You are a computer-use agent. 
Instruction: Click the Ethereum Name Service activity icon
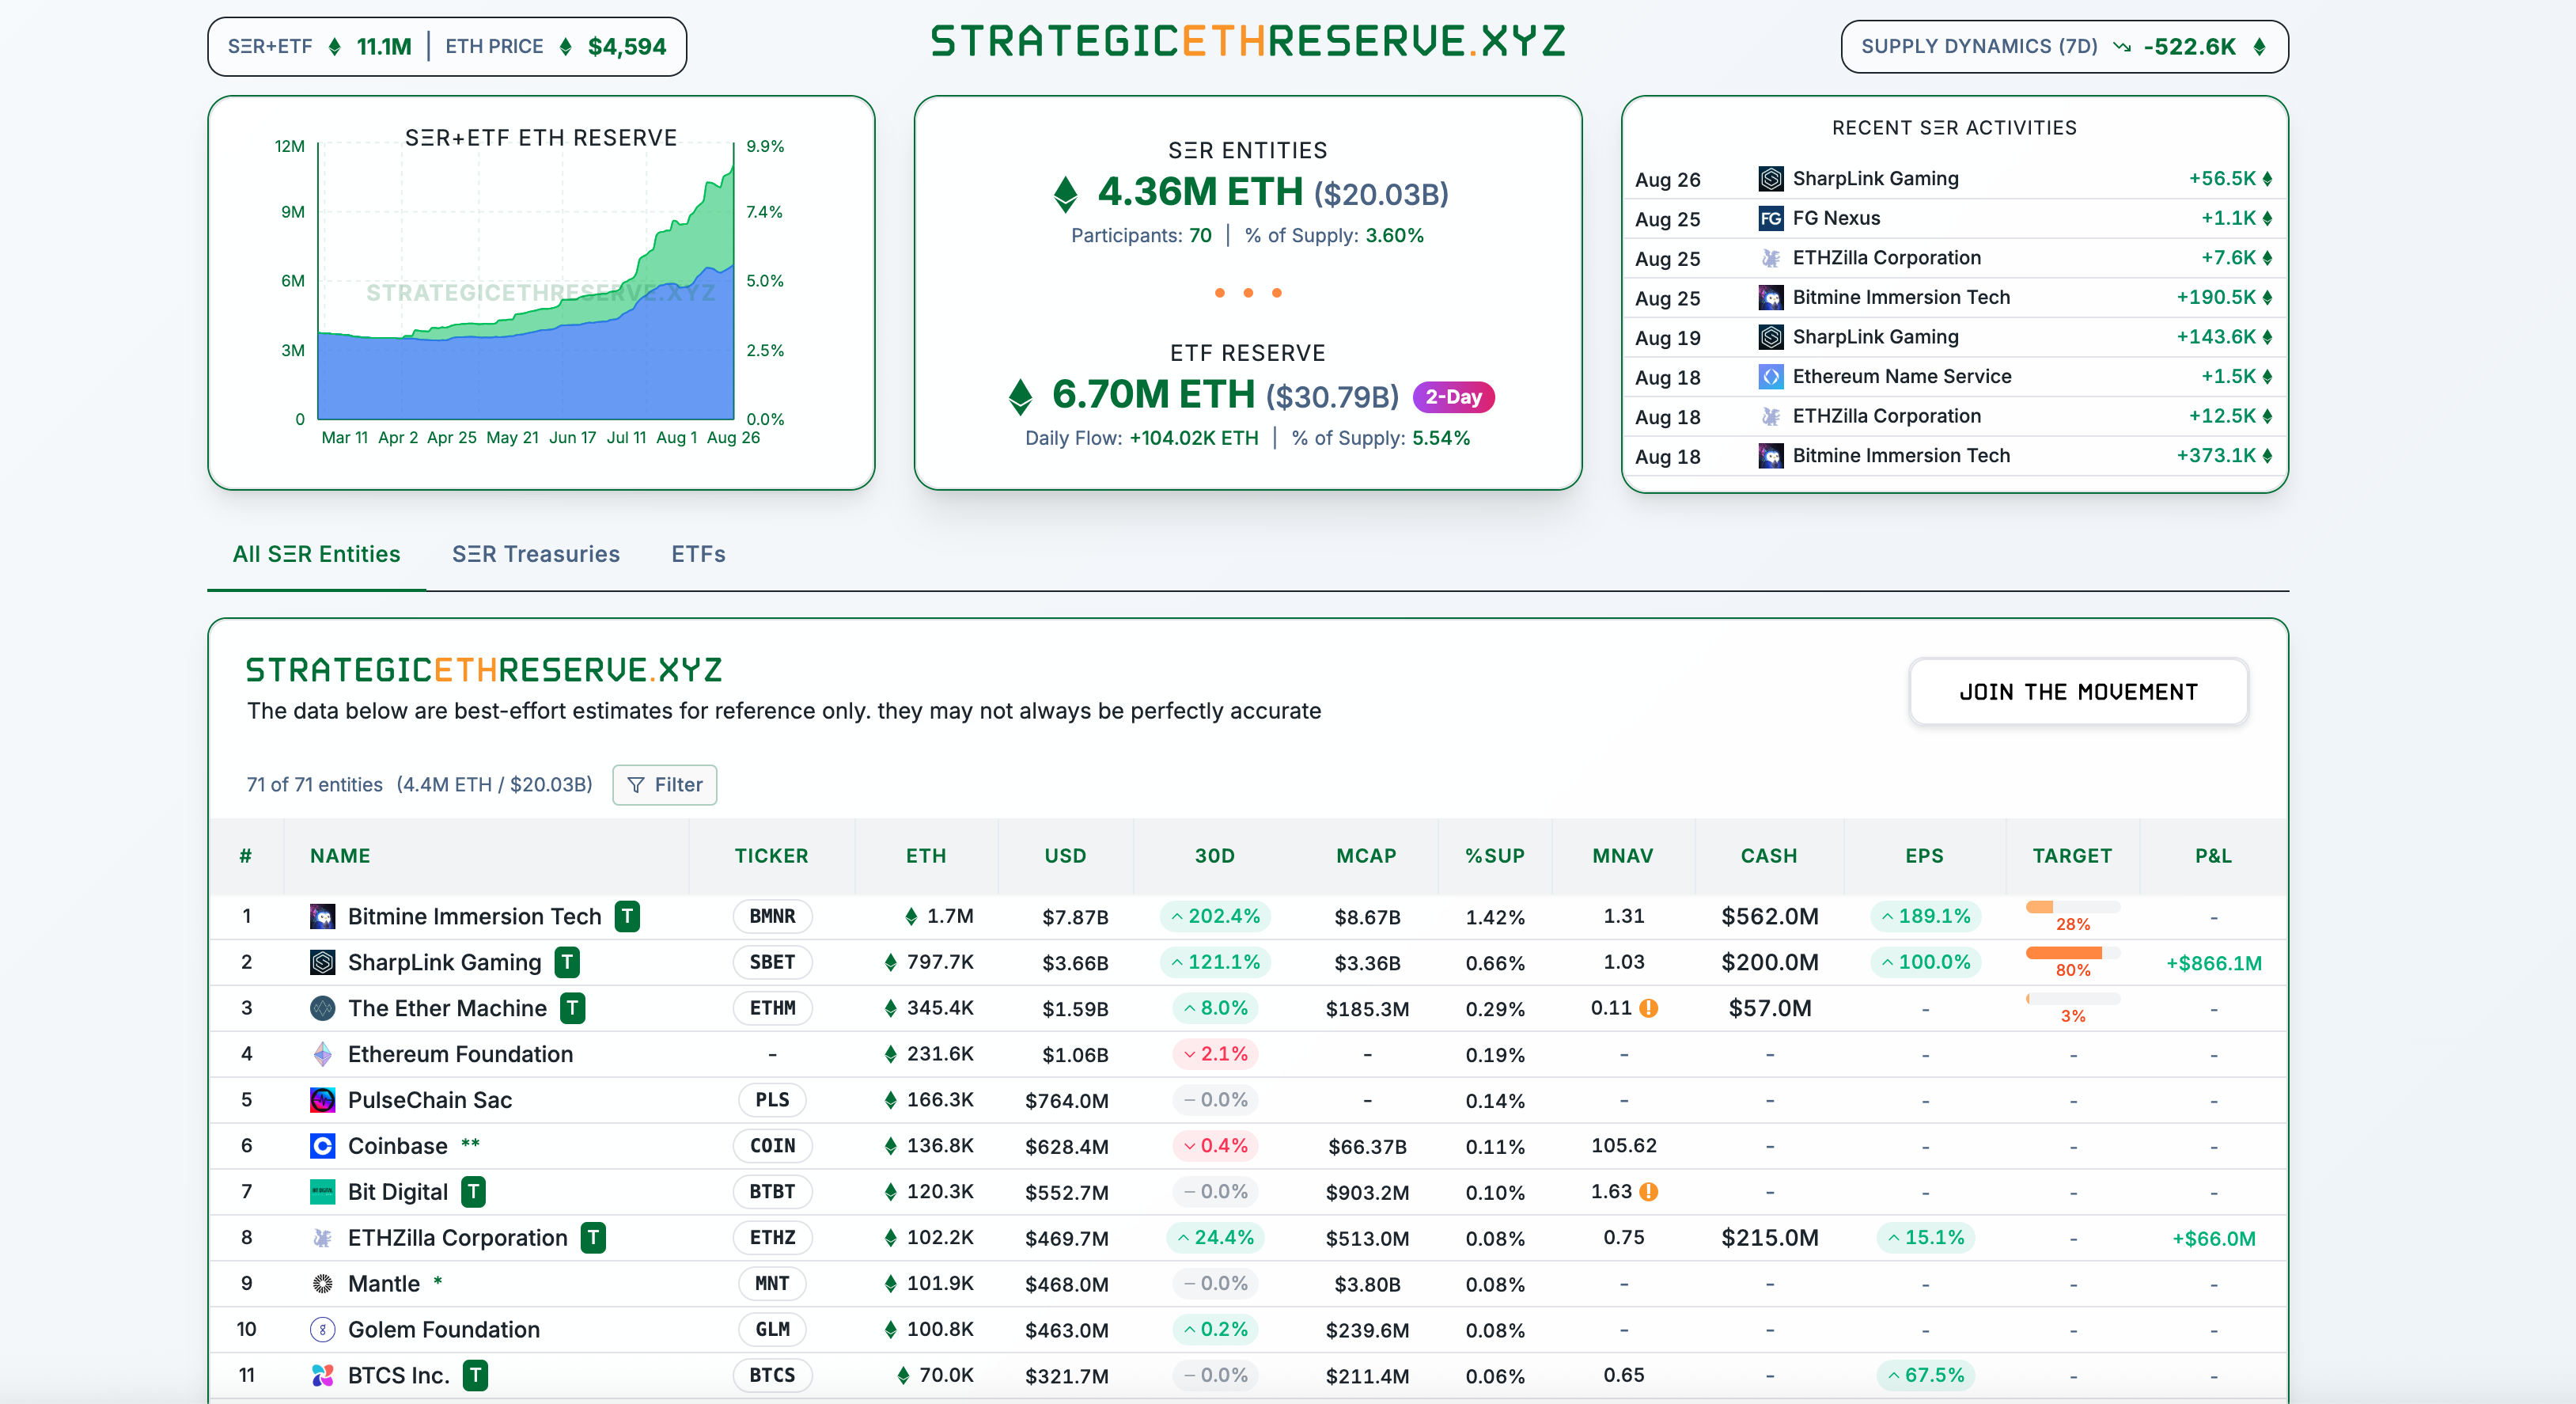[1770, 377]
